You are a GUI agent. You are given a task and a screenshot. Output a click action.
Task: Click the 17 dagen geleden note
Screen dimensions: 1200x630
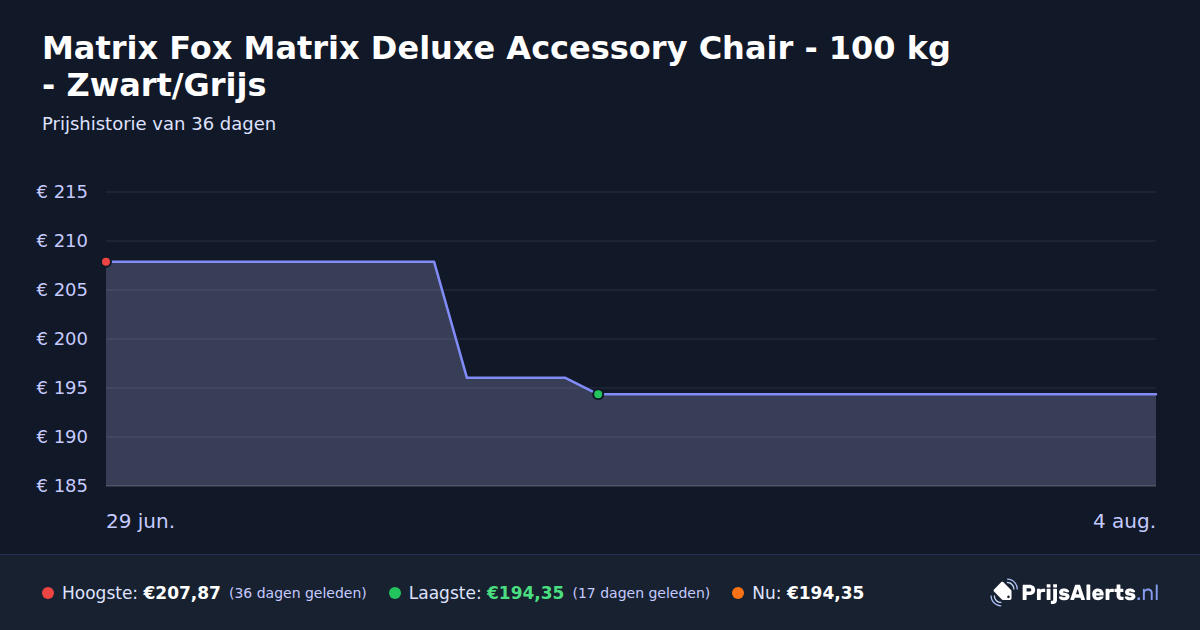[x=641, y=593]
